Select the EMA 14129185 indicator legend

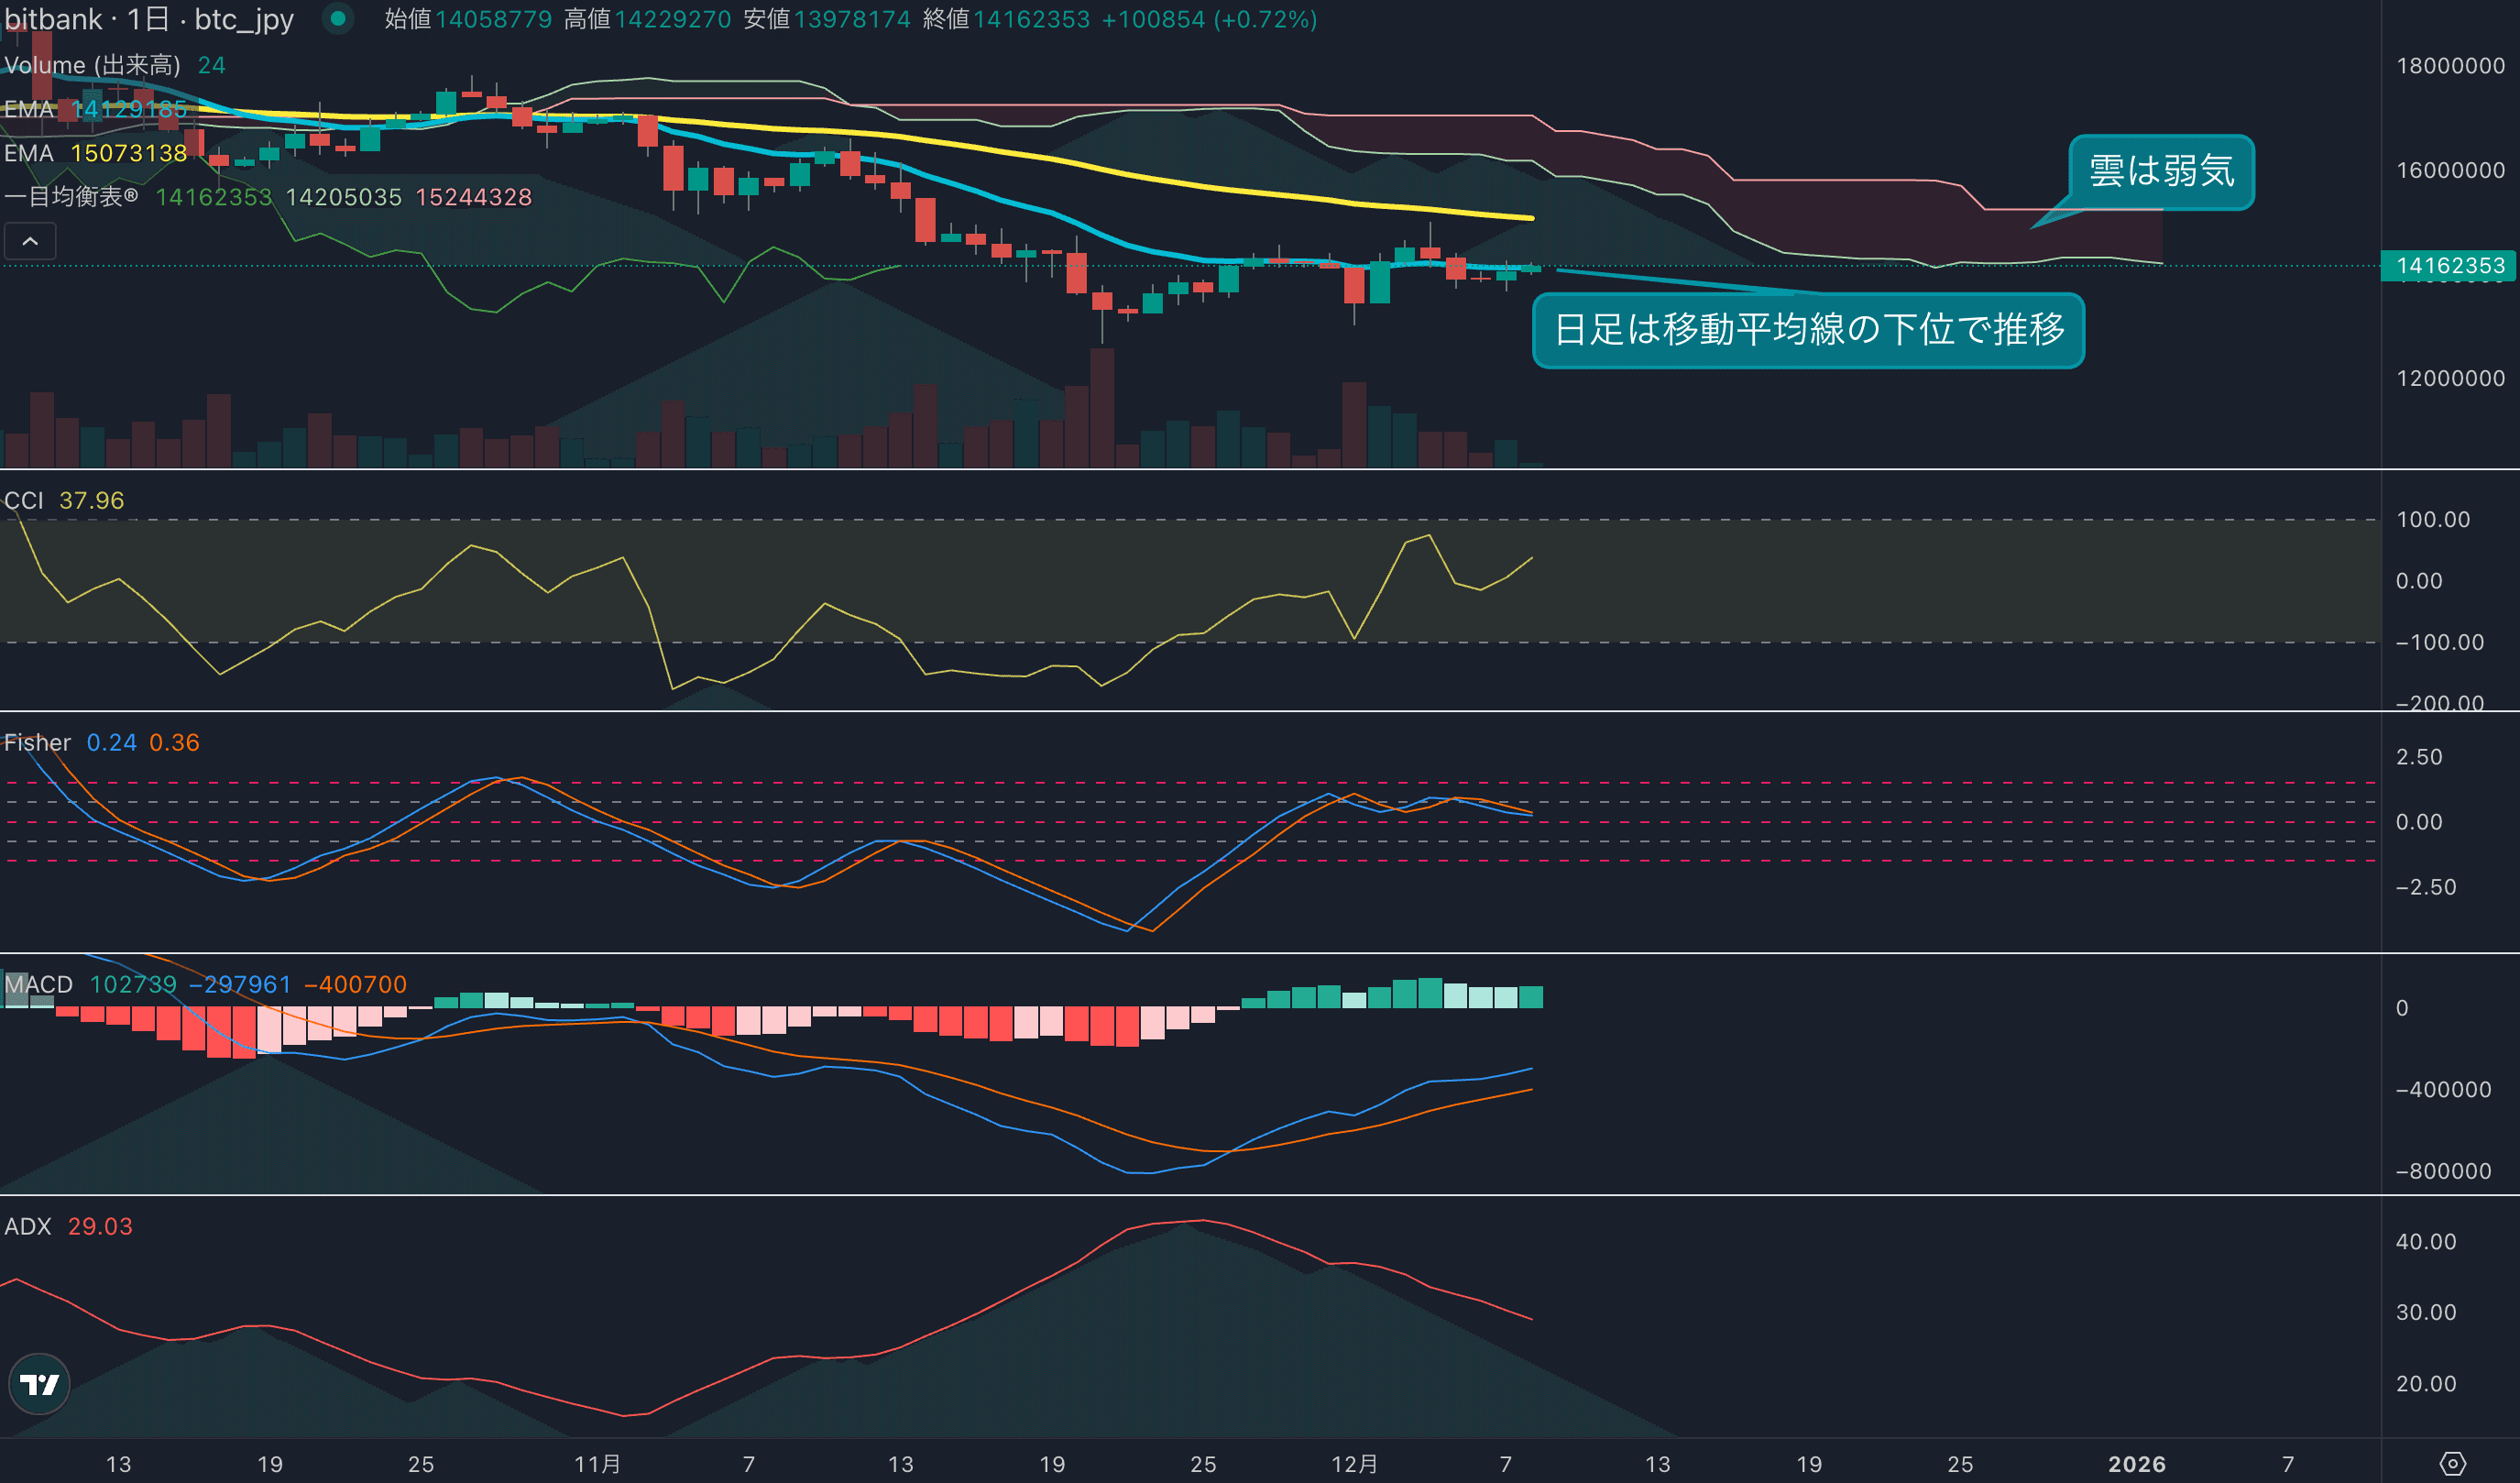[28, 109]
